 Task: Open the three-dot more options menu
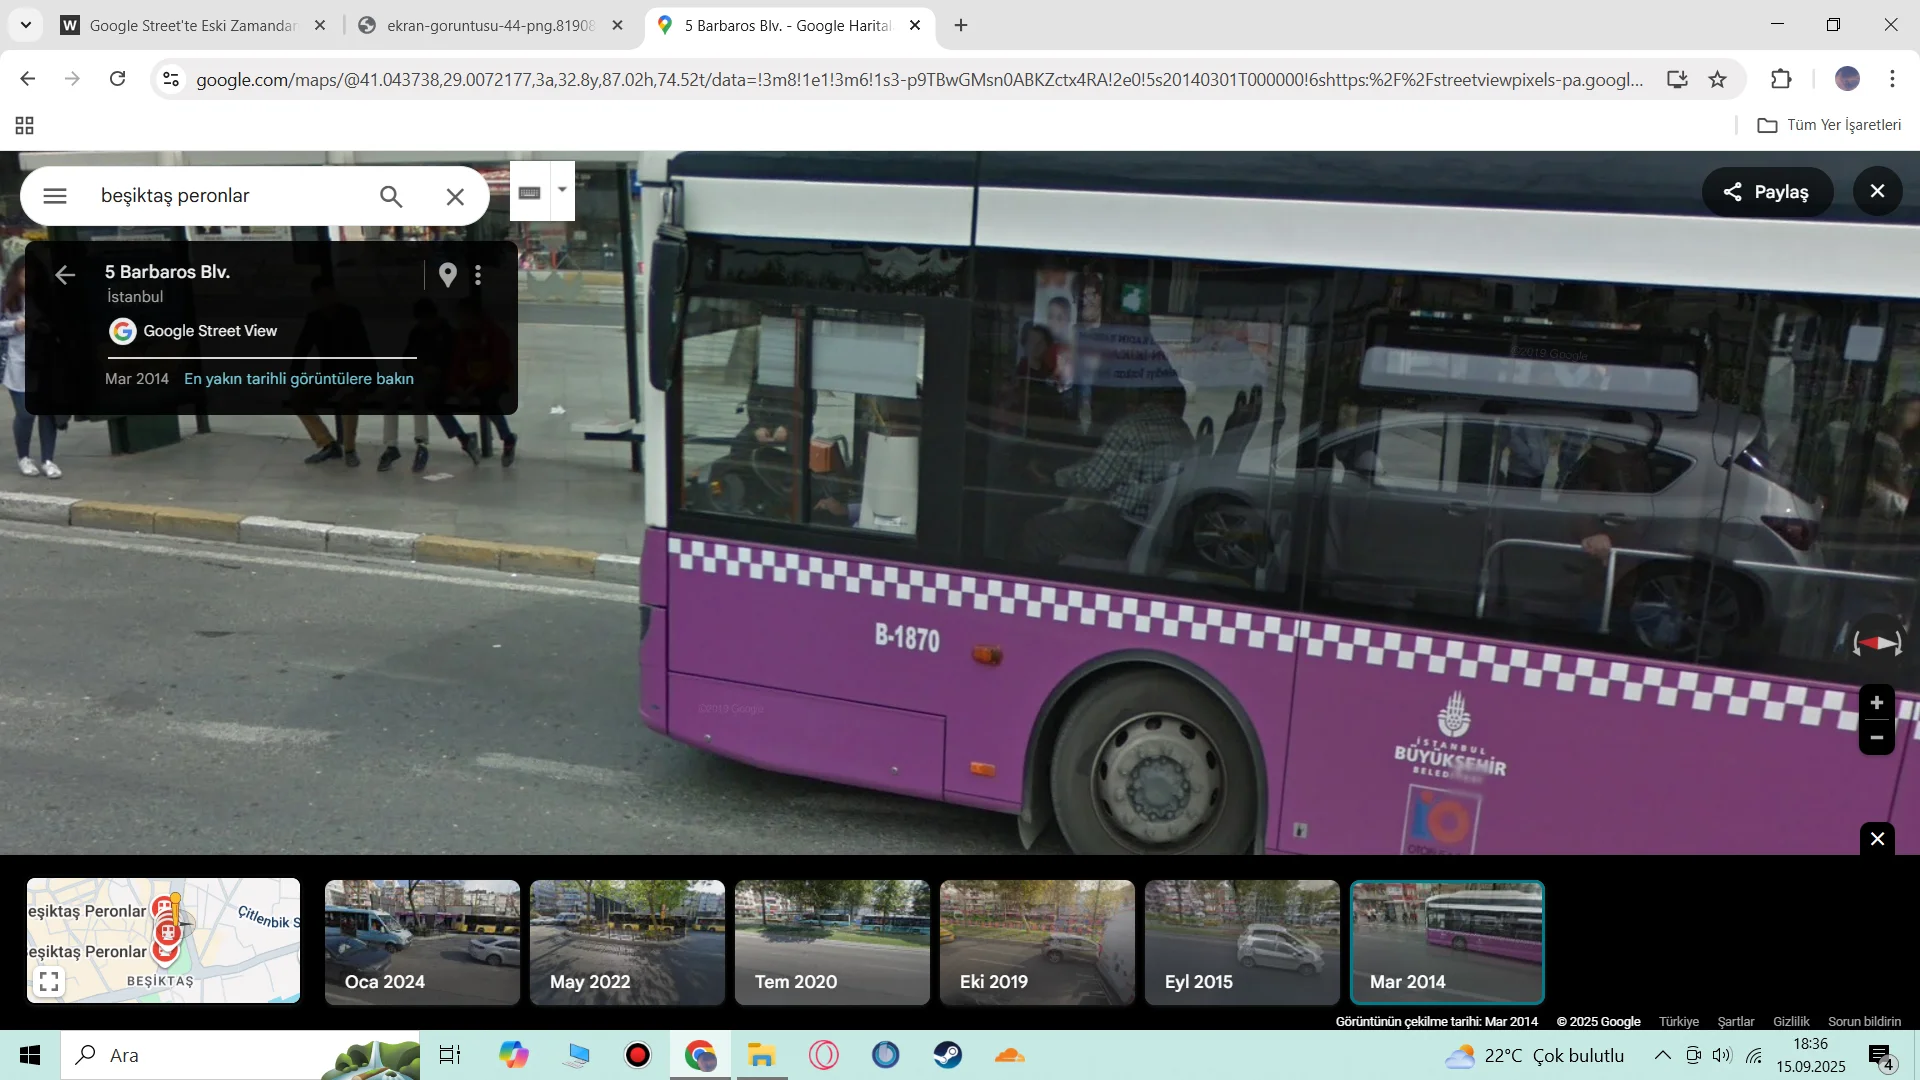point(478,275)
